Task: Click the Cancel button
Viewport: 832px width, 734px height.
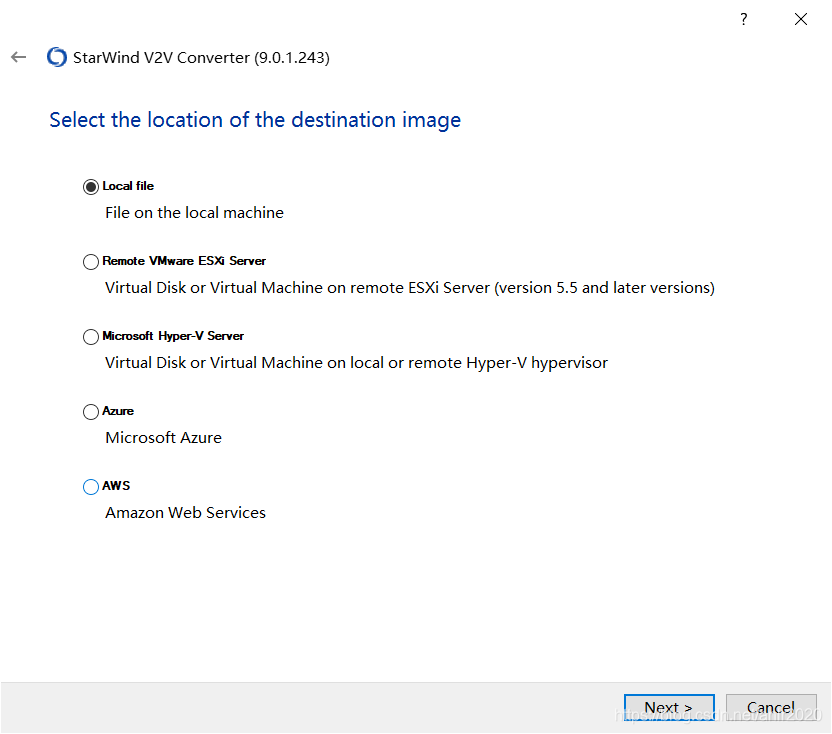Action: [x=771, y=707]
